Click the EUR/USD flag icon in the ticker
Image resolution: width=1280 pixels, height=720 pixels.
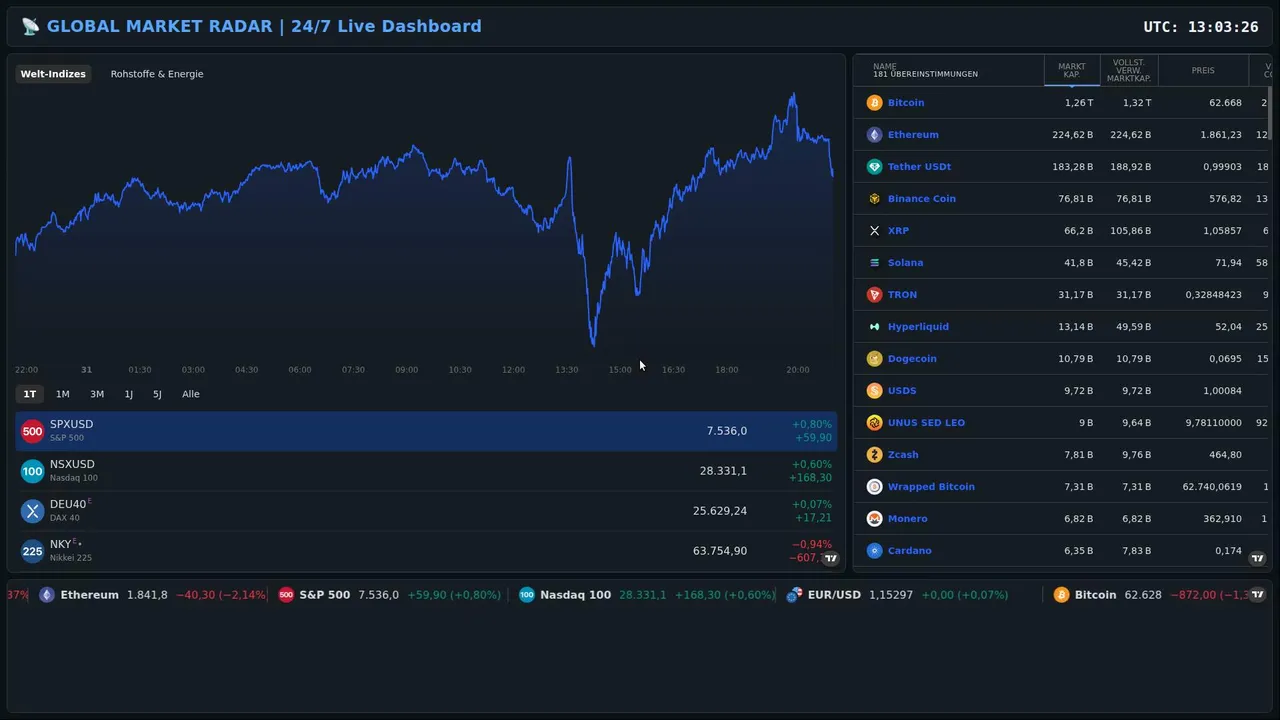(793, 595)
